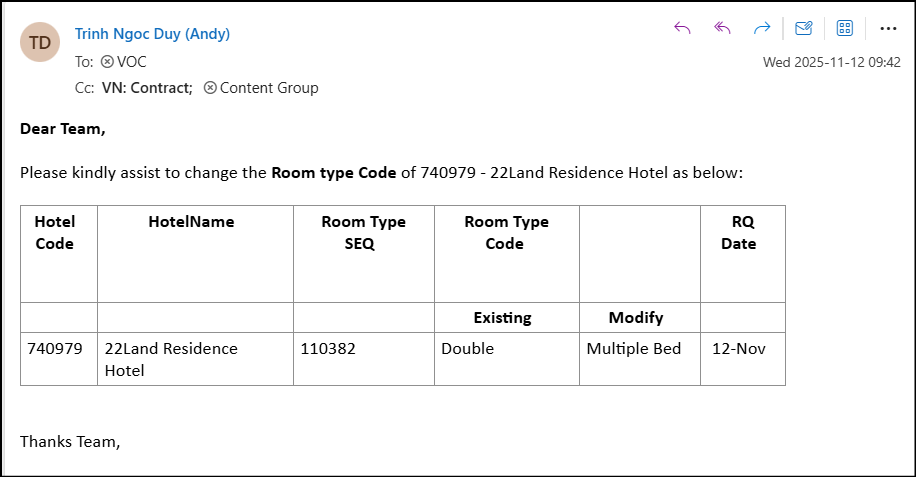The height and width of the screenshot is (477, 916).
Task: Forward this email message
Action: pos(762,28)
